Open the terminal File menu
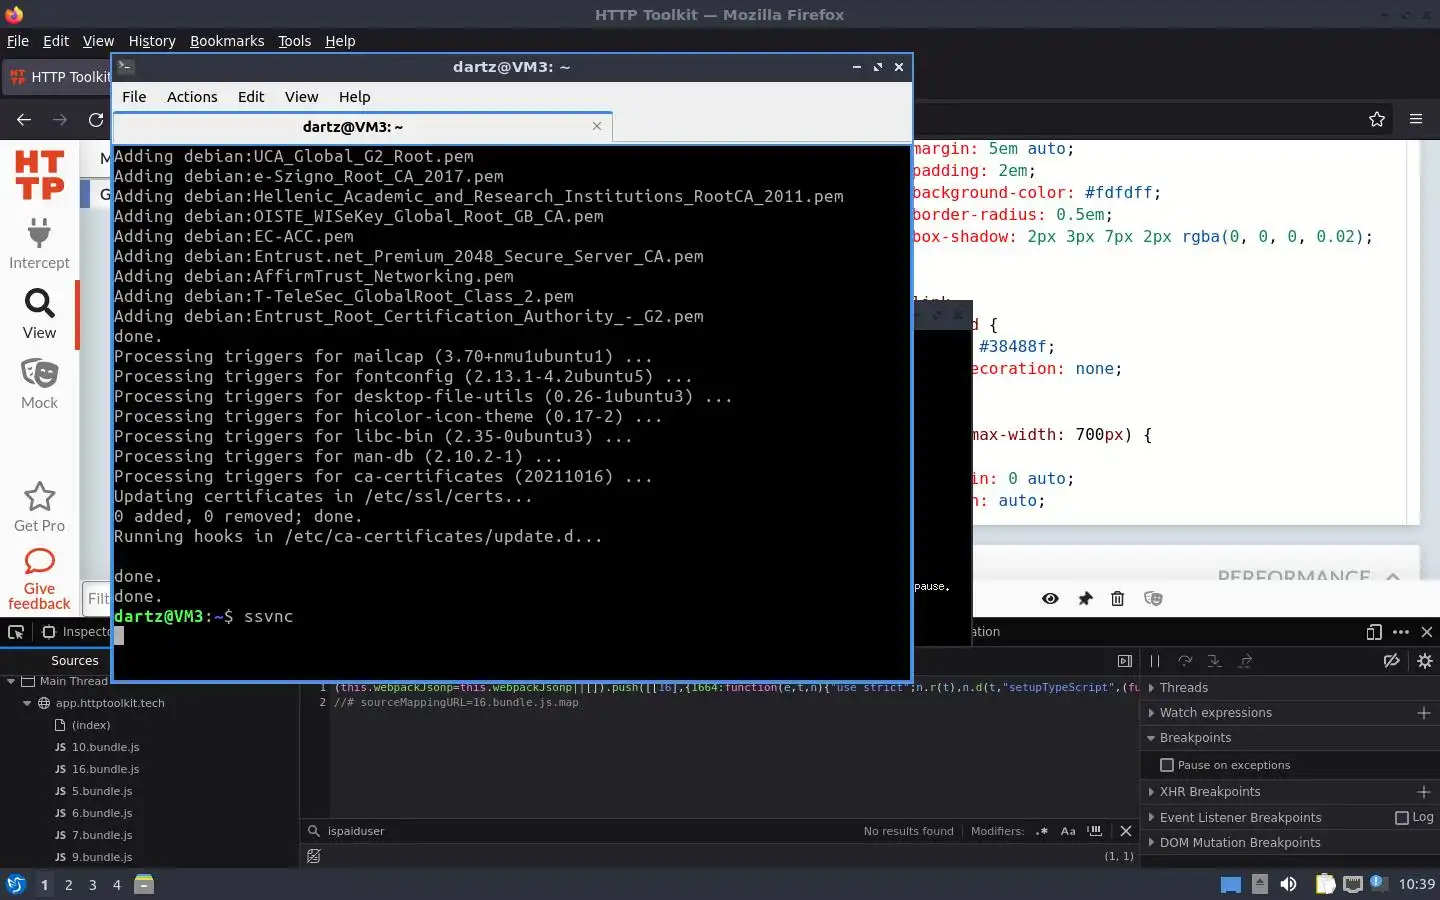The width and height of the screenshot is (1440, 900). click(134, 97)
